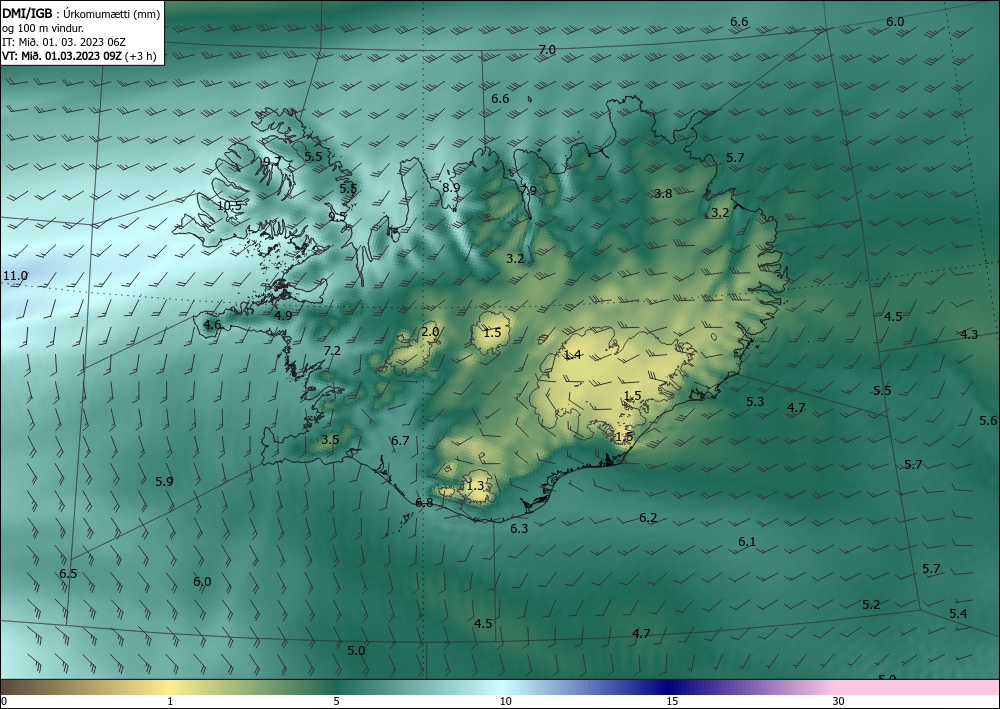Click the colorbar label 15
Screen dimensions: 1000x709
click(672, 701)
